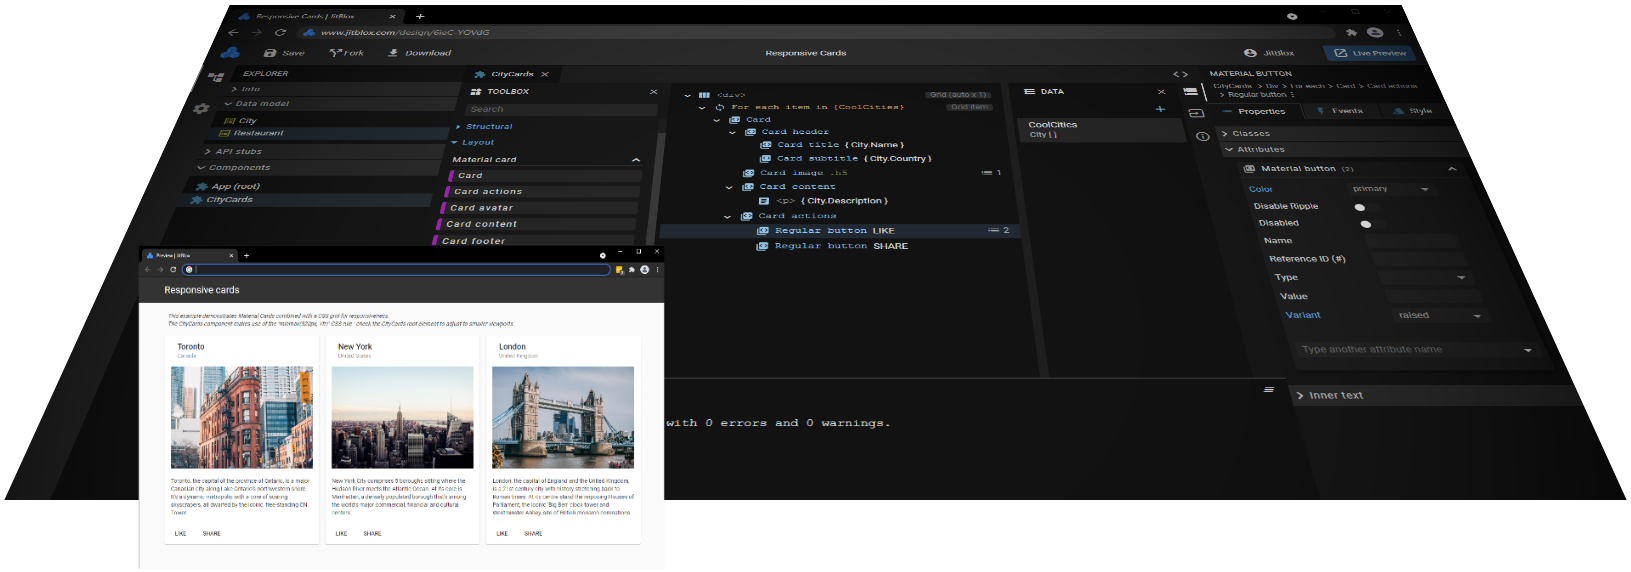Click the info icon in properties sidebar
The image size is (1631, 572).
[x=1203, y=137]
